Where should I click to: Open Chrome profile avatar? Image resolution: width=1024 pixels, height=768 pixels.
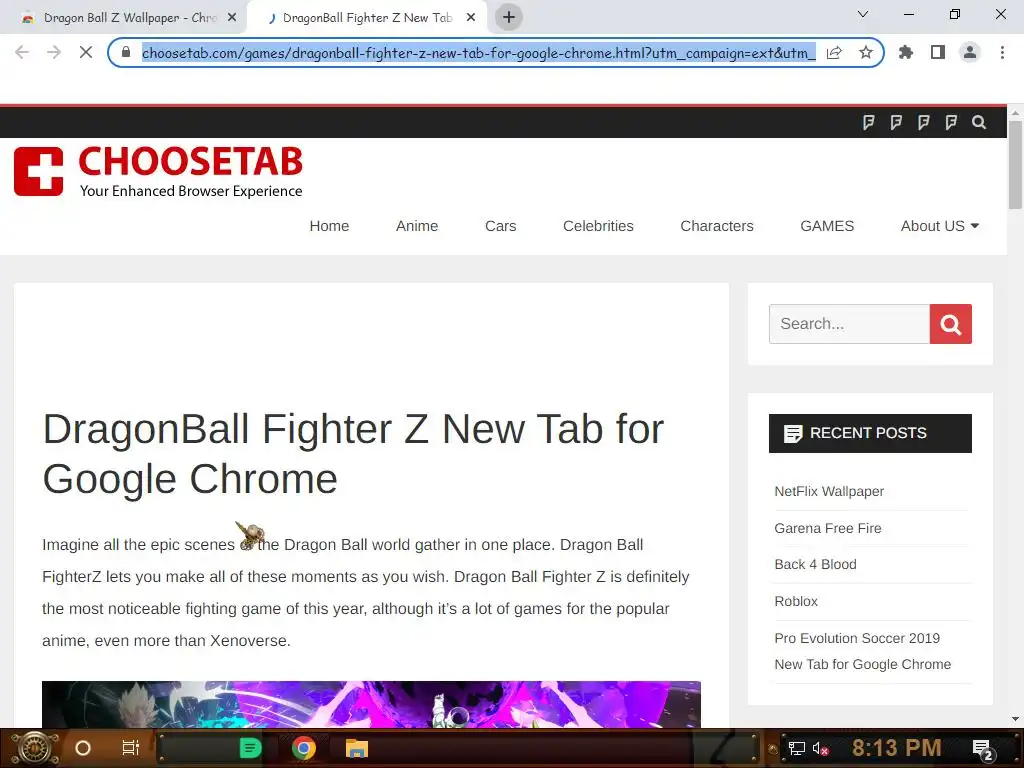coord(970,52)
